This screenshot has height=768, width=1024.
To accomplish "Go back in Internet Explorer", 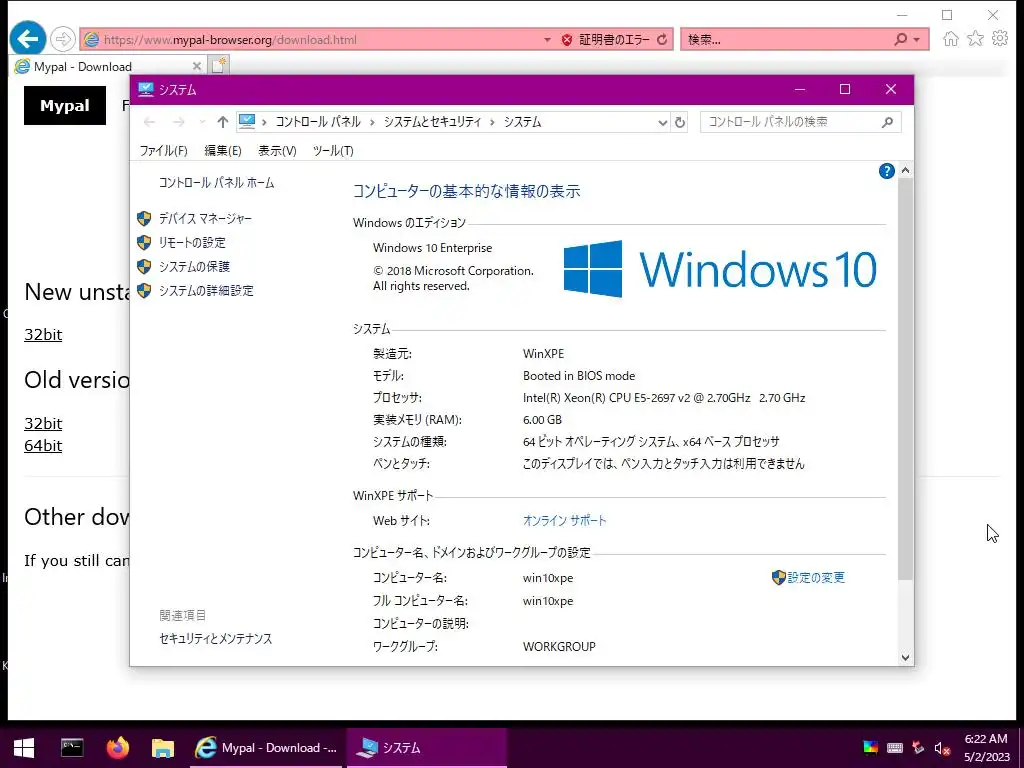I will click(x=27, y=39).
